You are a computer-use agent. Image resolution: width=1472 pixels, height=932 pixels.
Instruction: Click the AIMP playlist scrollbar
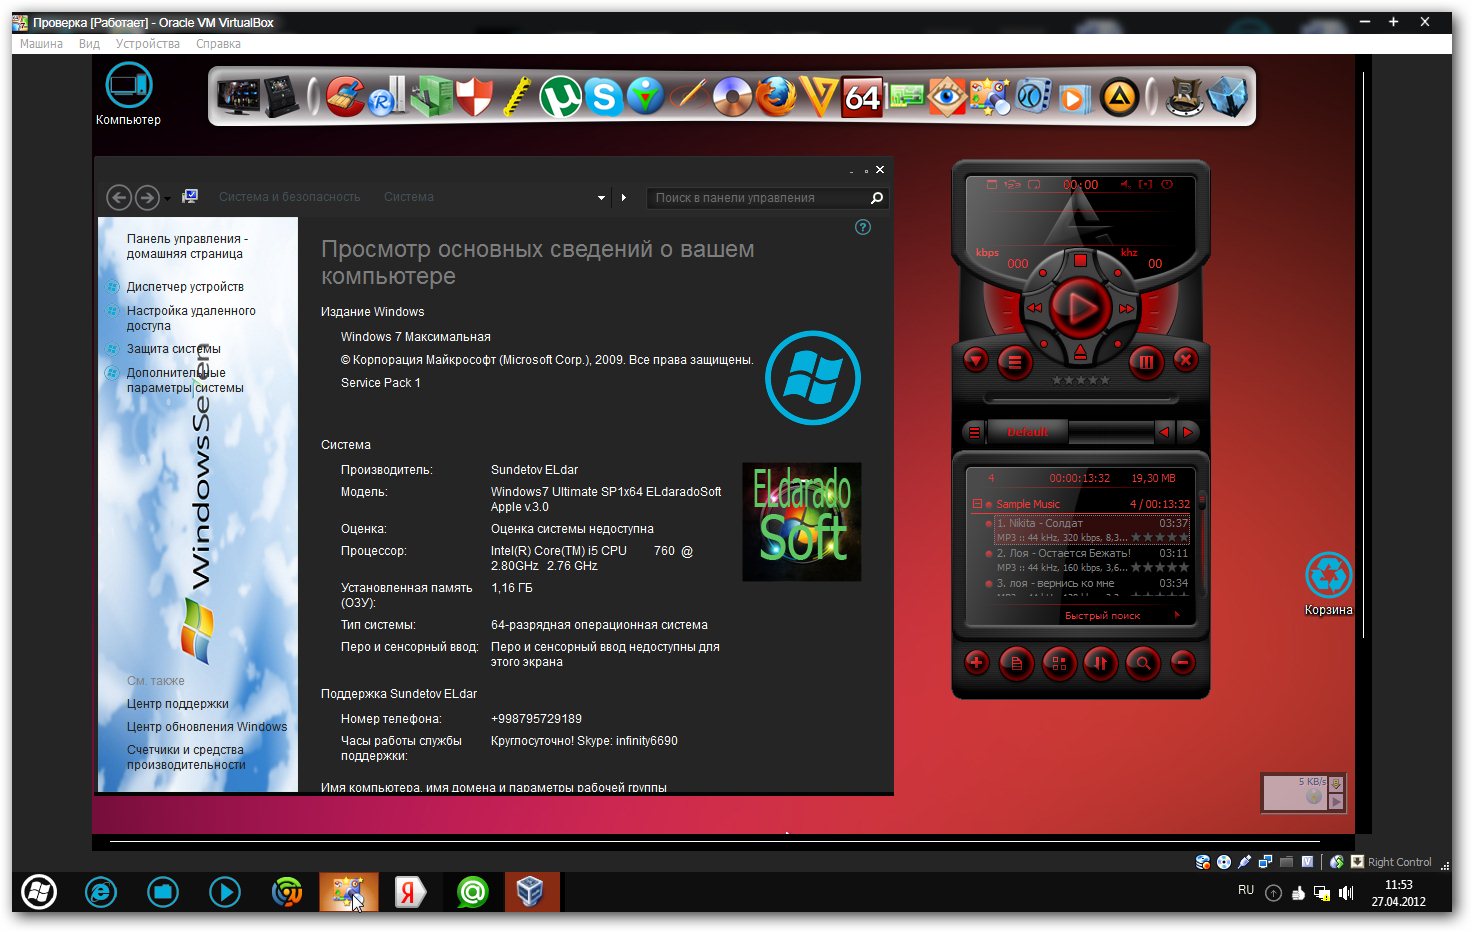(1201, 545)
